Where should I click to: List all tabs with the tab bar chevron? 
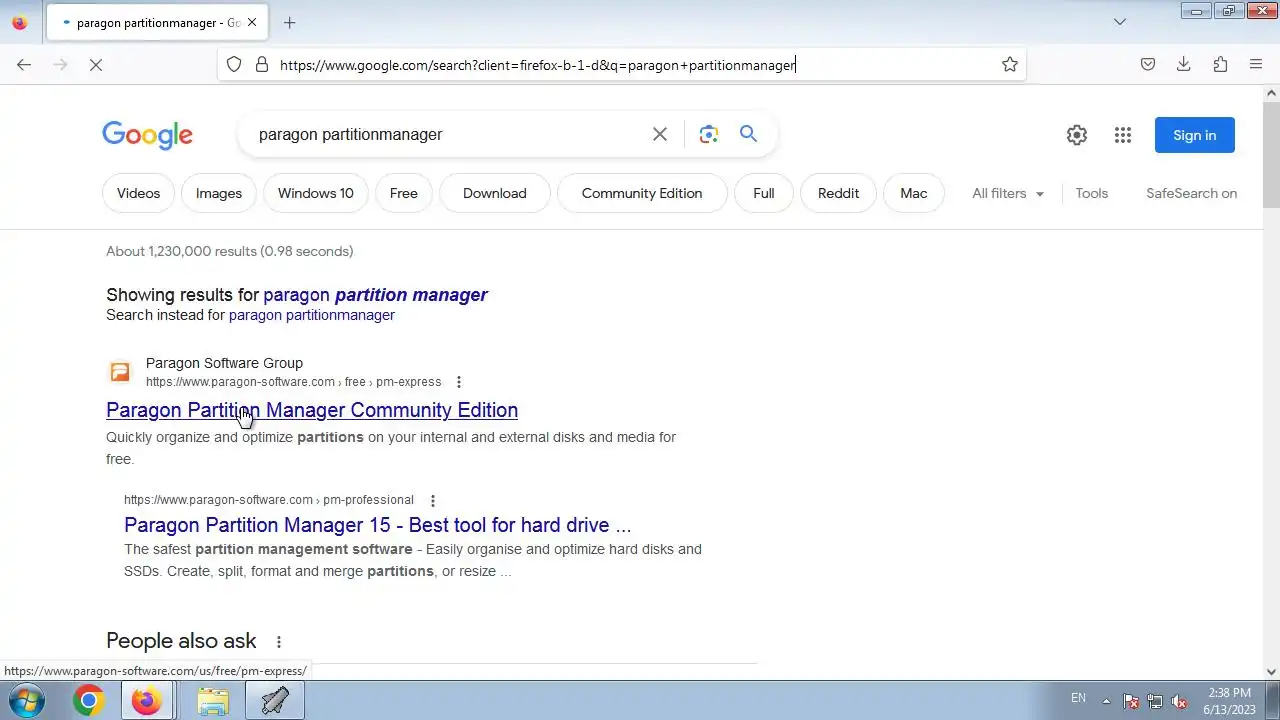(x=1120, y=22)
